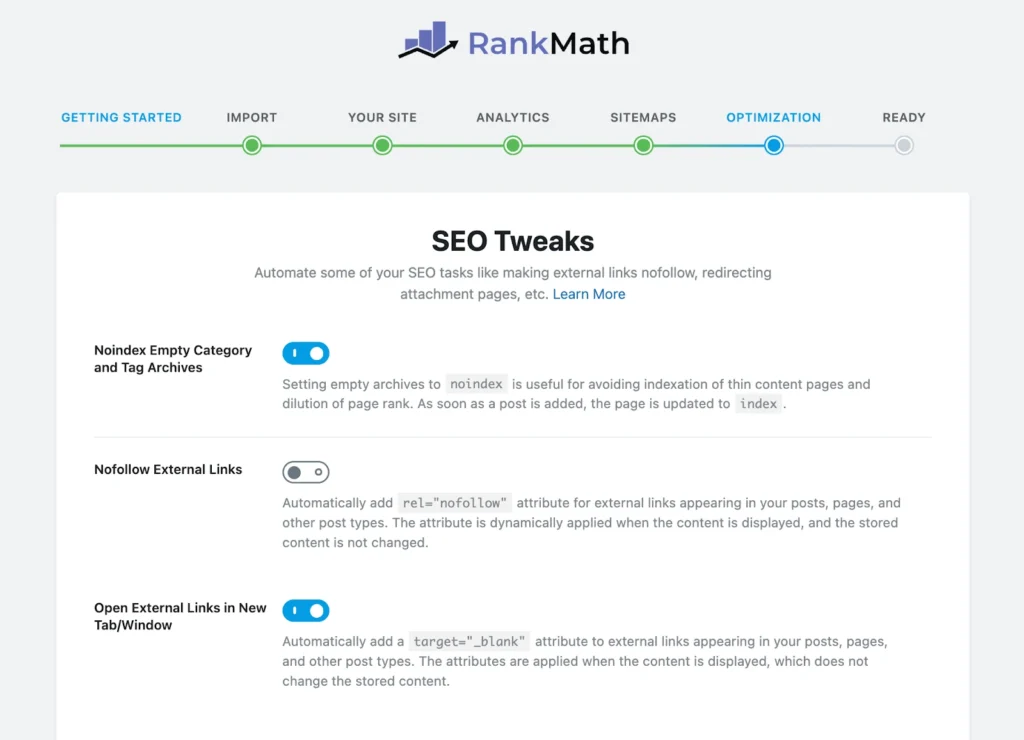Click the GETTING STARTED label text

point(121,117)
